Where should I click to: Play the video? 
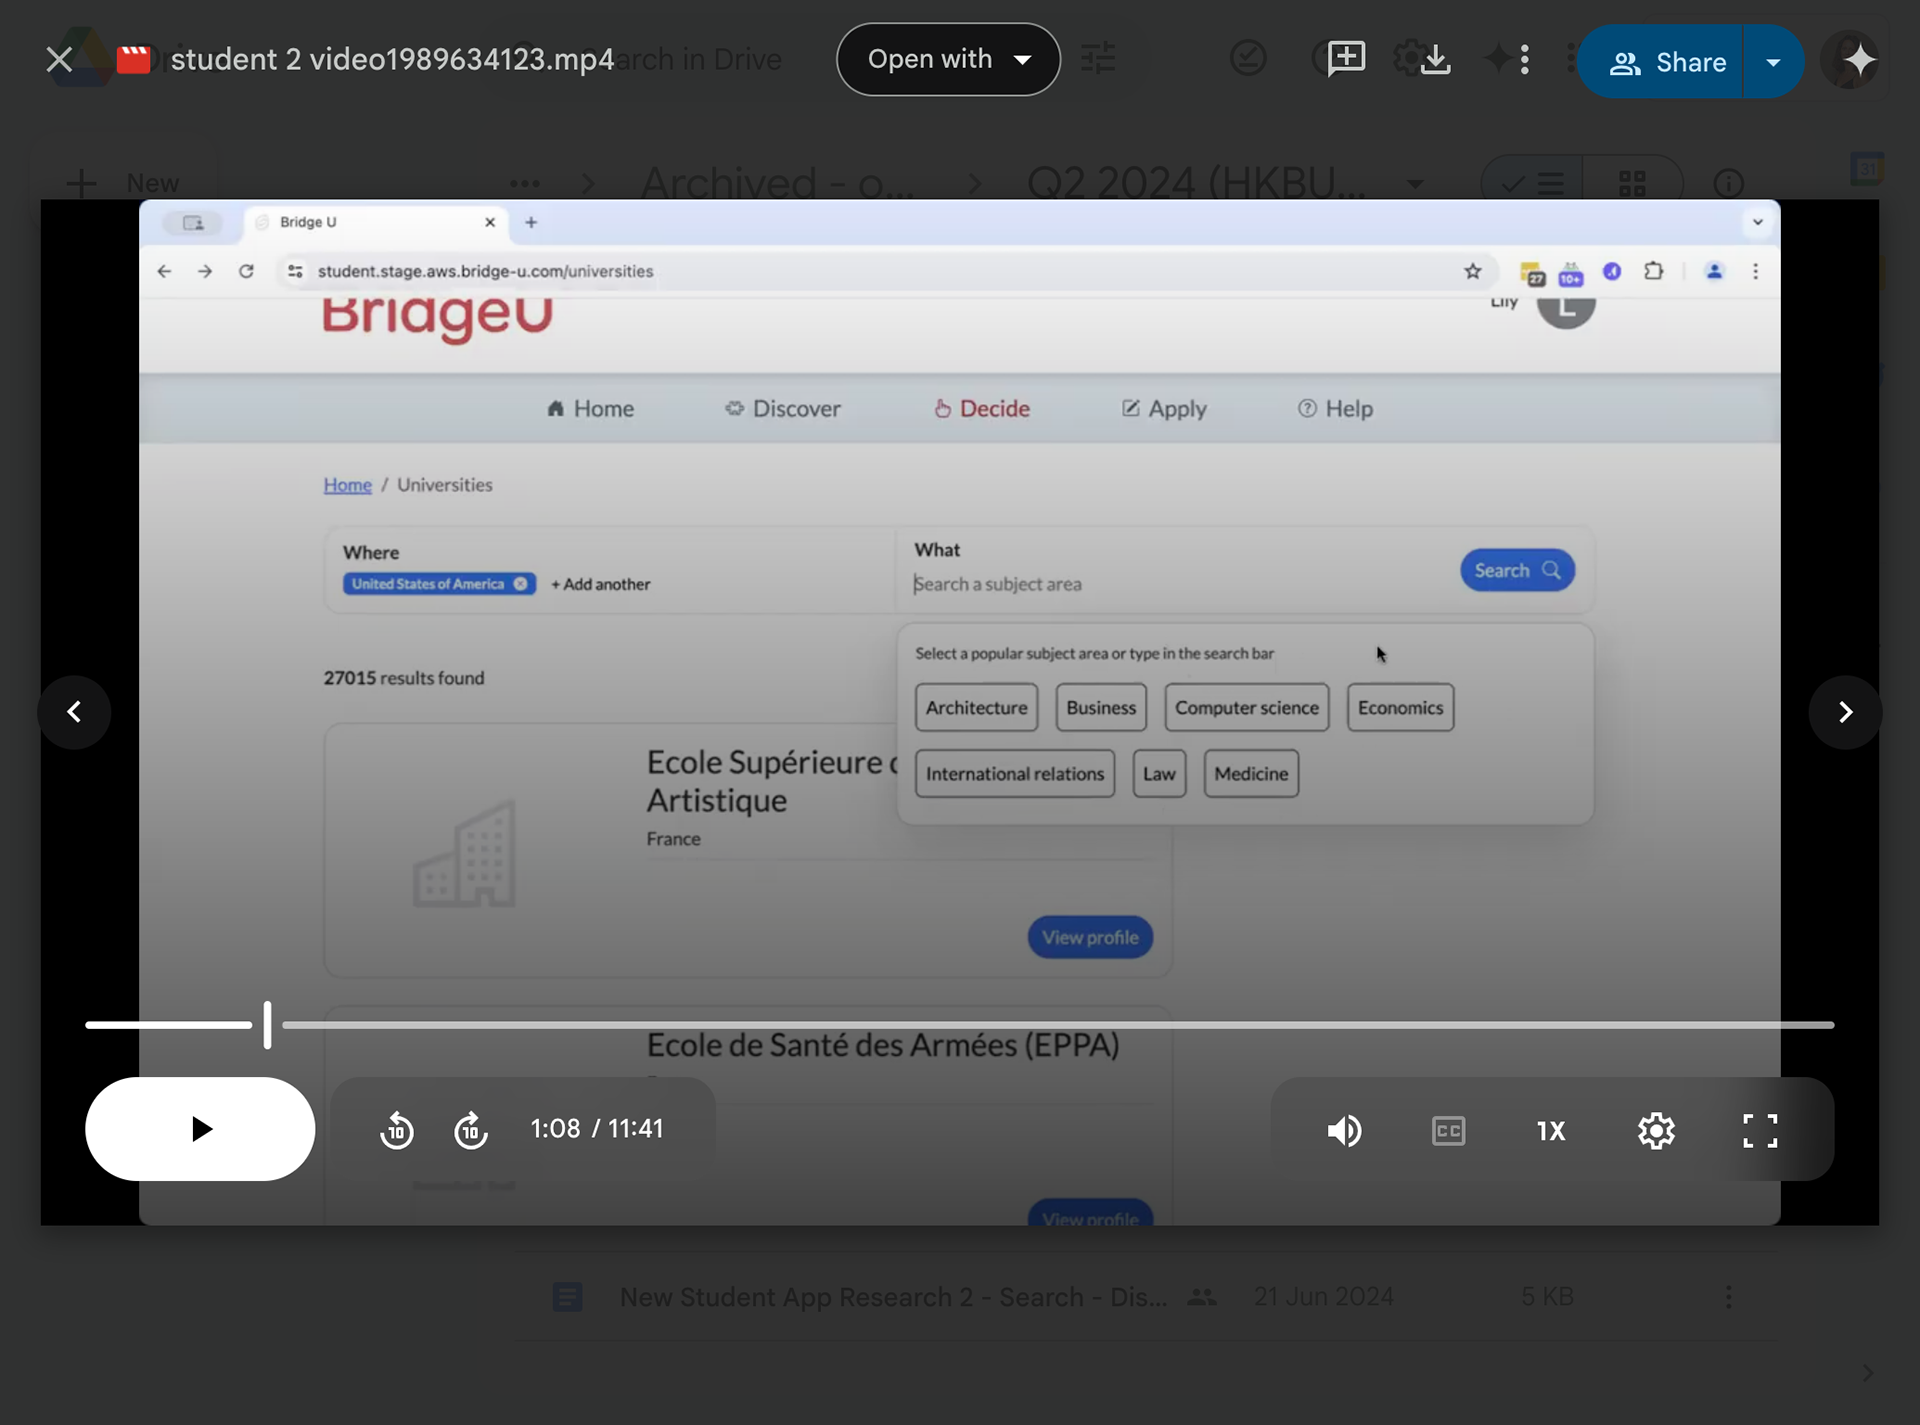click(x=200, y=1129)
